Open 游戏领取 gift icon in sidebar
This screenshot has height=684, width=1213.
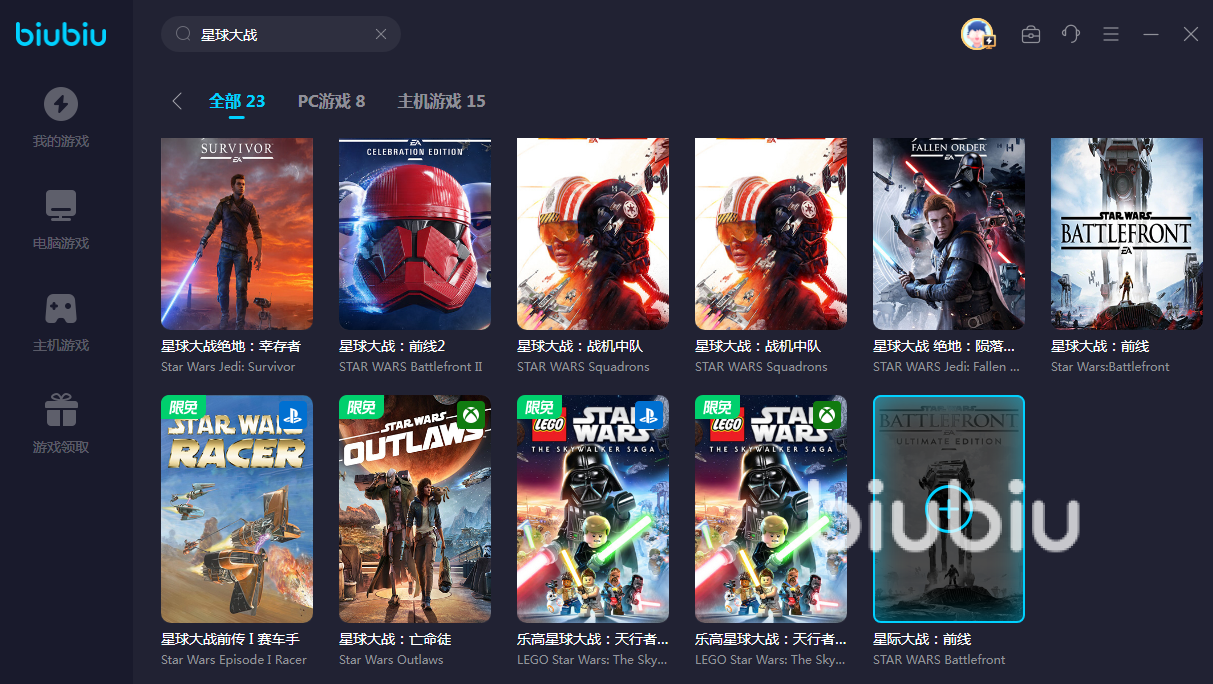coord(61,410)
